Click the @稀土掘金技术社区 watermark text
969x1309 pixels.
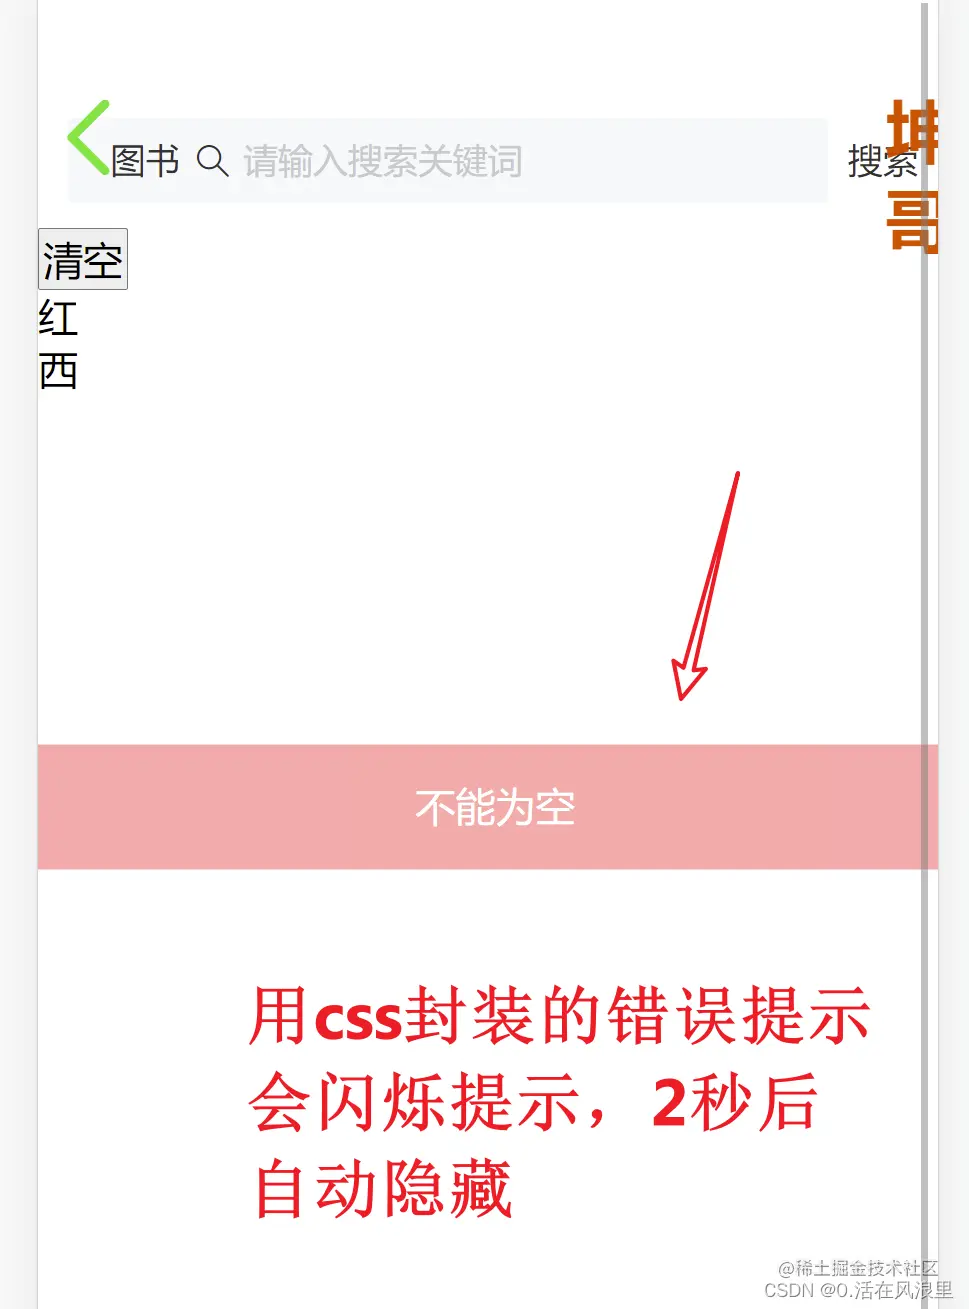click(x=858, y=1268)
